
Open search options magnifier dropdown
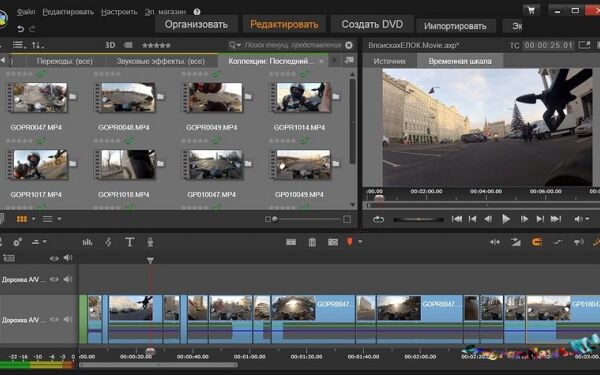click(x=235, y=45)
